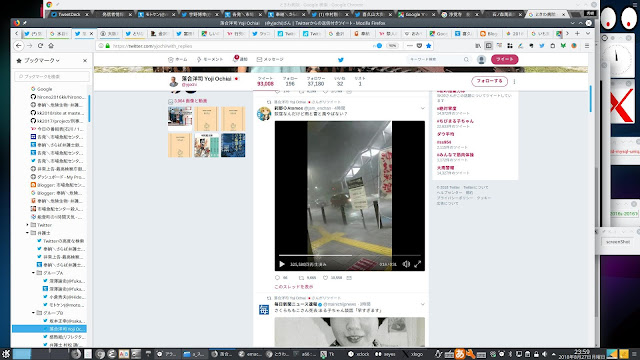This screenshot has height=360, width=640.
Task: Close the bookmarks sidebar
Action: (85, 60)
